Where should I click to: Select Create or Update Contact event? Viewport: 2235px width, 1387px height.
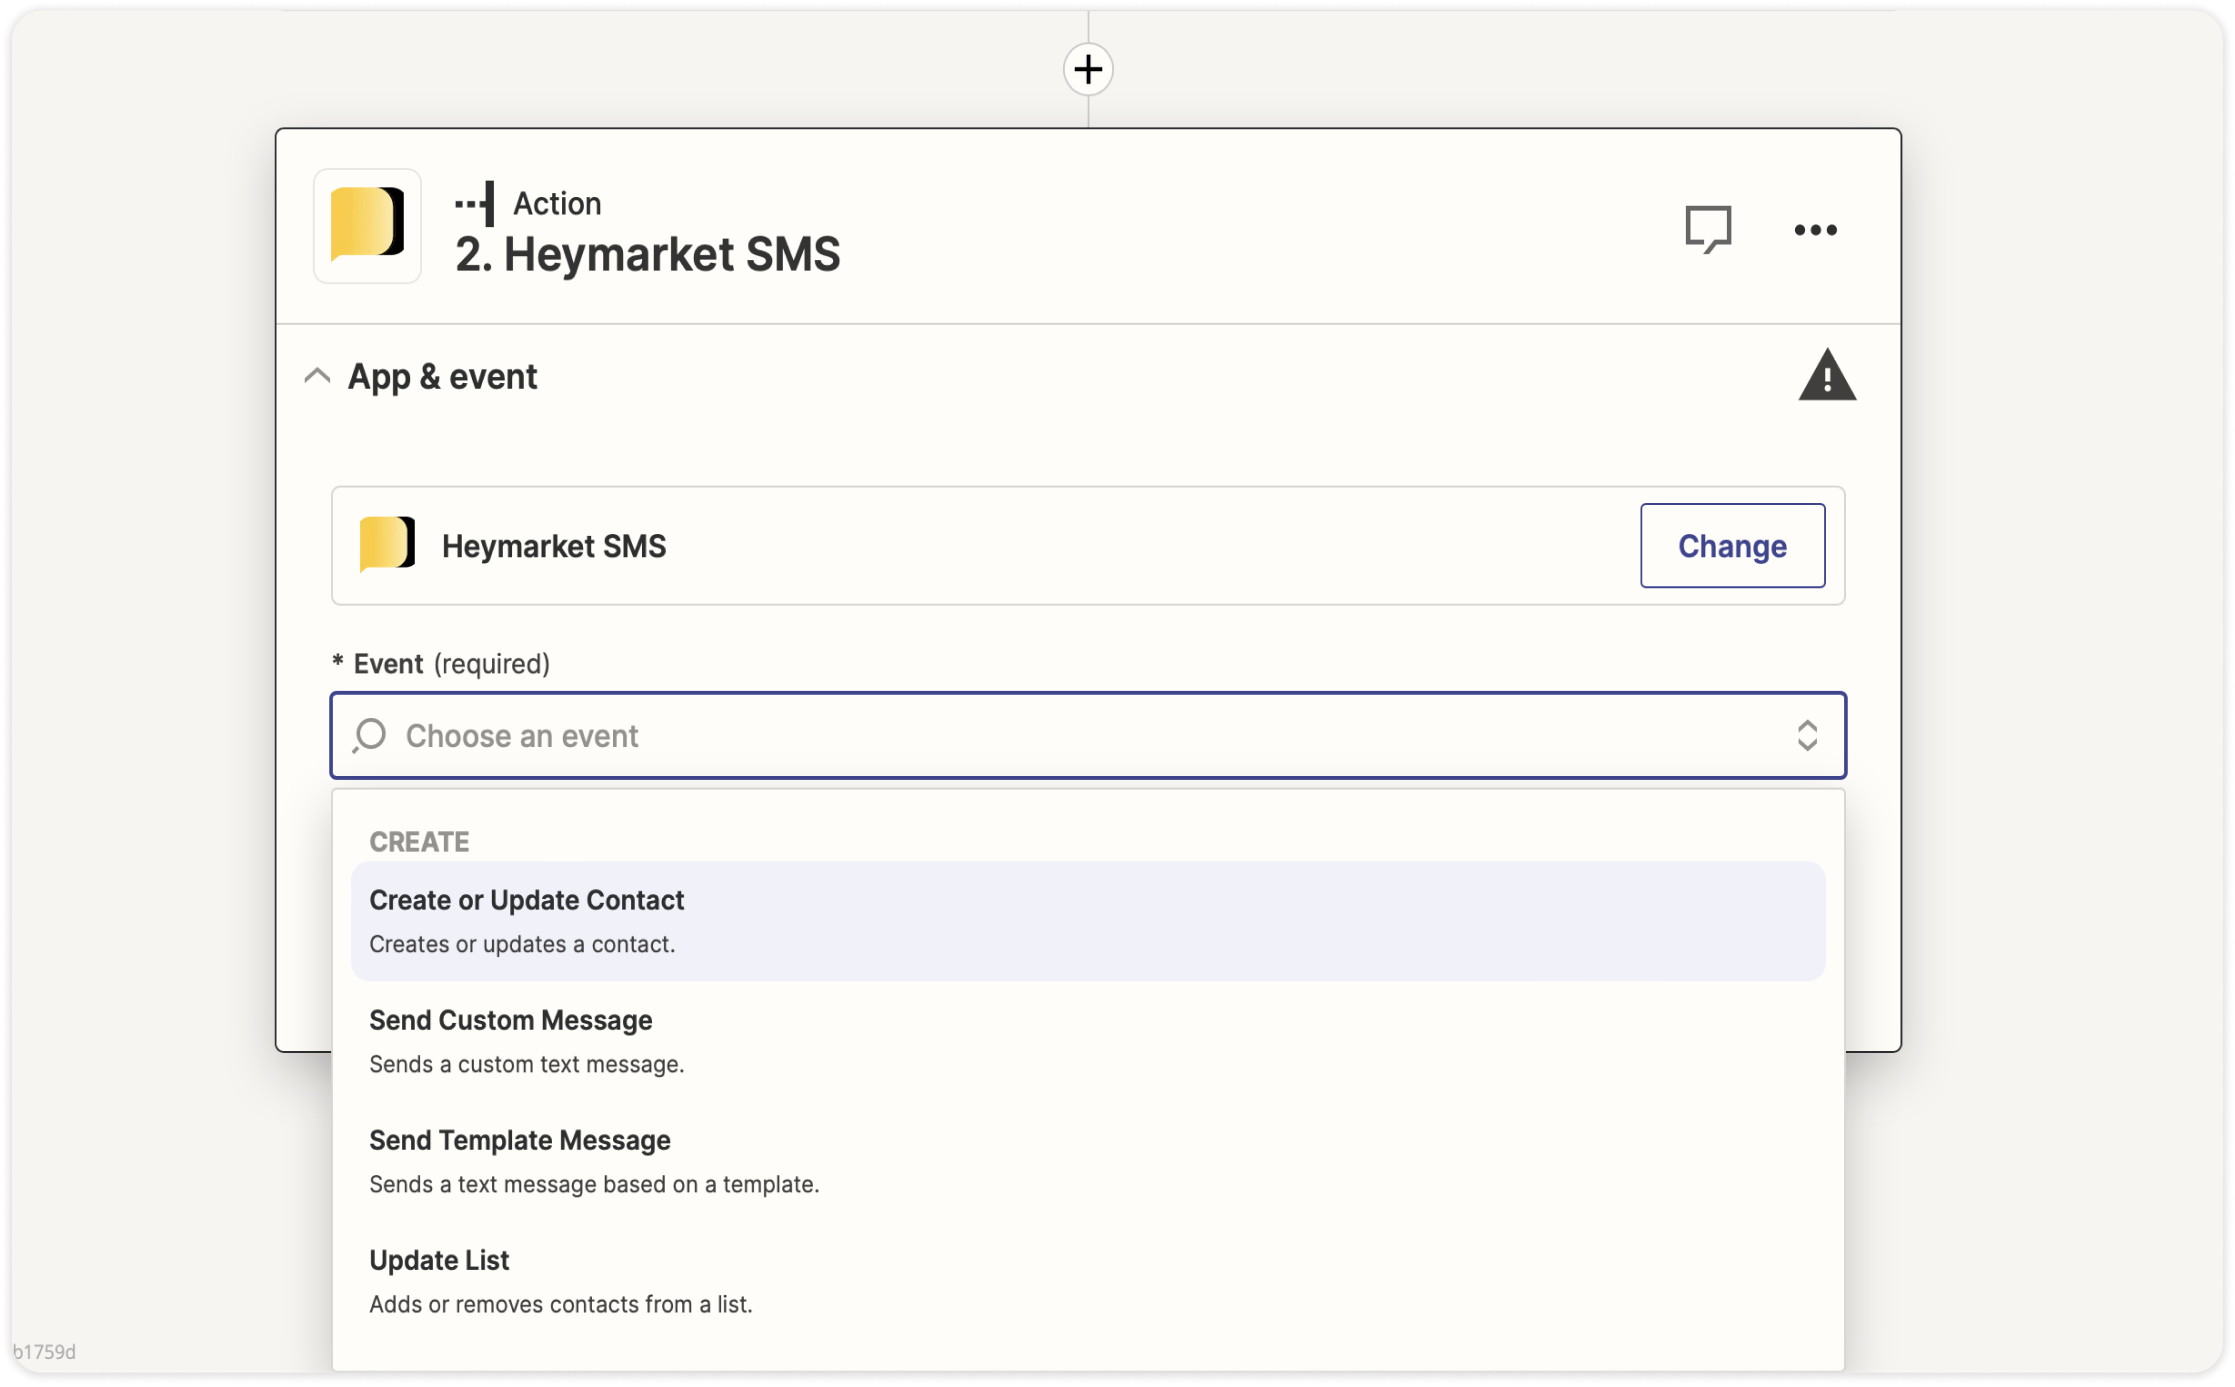tap(1088, 921)
